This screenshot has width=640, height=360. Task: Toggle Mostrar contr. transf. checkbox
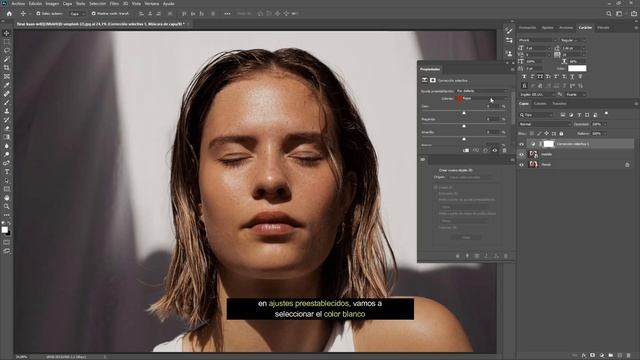tap(93, 13)
